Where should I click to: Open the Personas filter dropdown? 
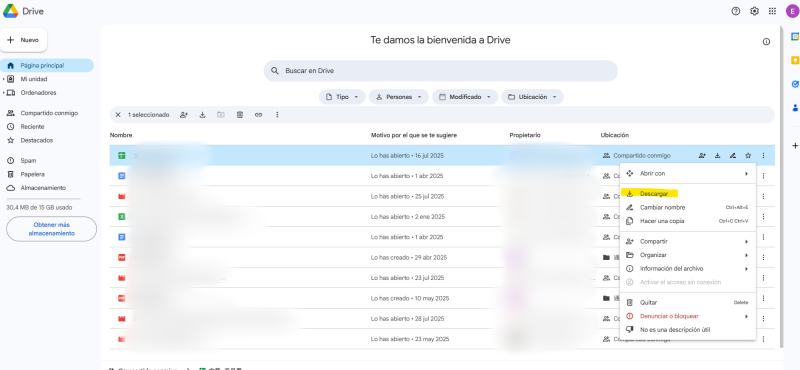click(x=399, y=97)
